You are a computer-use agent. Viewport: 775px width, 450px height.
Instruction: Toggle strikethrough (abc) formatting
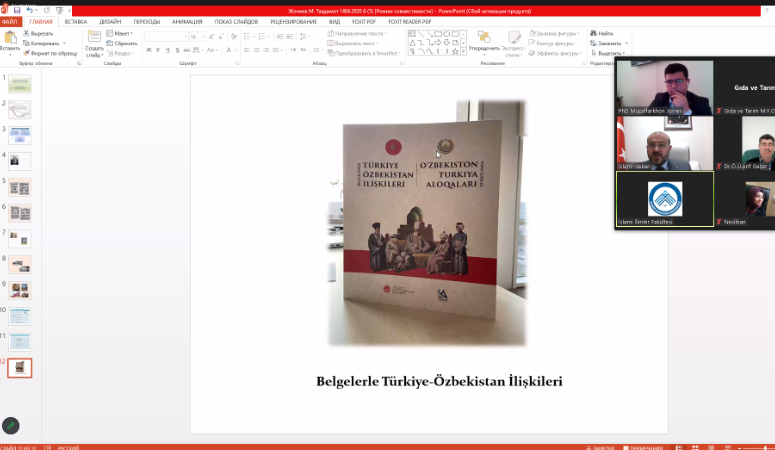click(x=187, y=50)
